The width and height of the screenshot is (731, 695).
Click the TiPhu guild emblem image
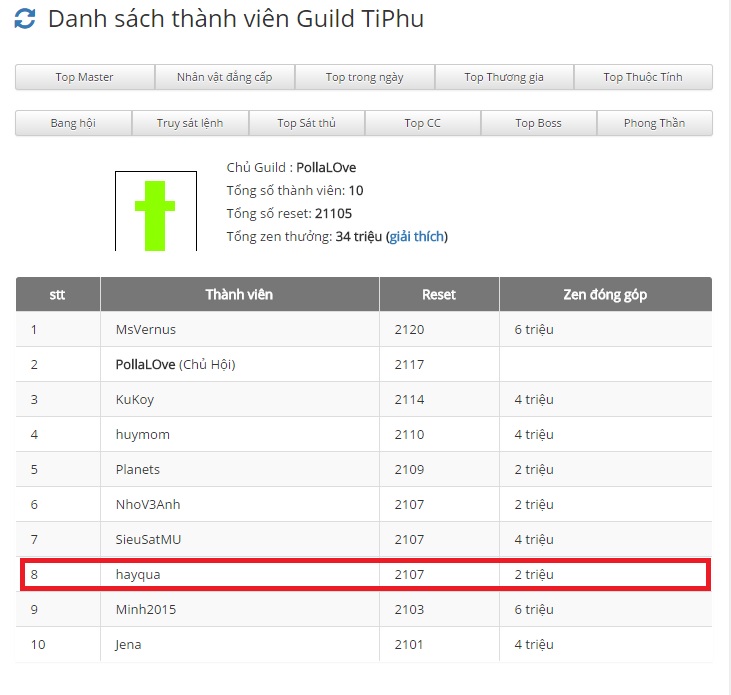[x=155, y=211]
